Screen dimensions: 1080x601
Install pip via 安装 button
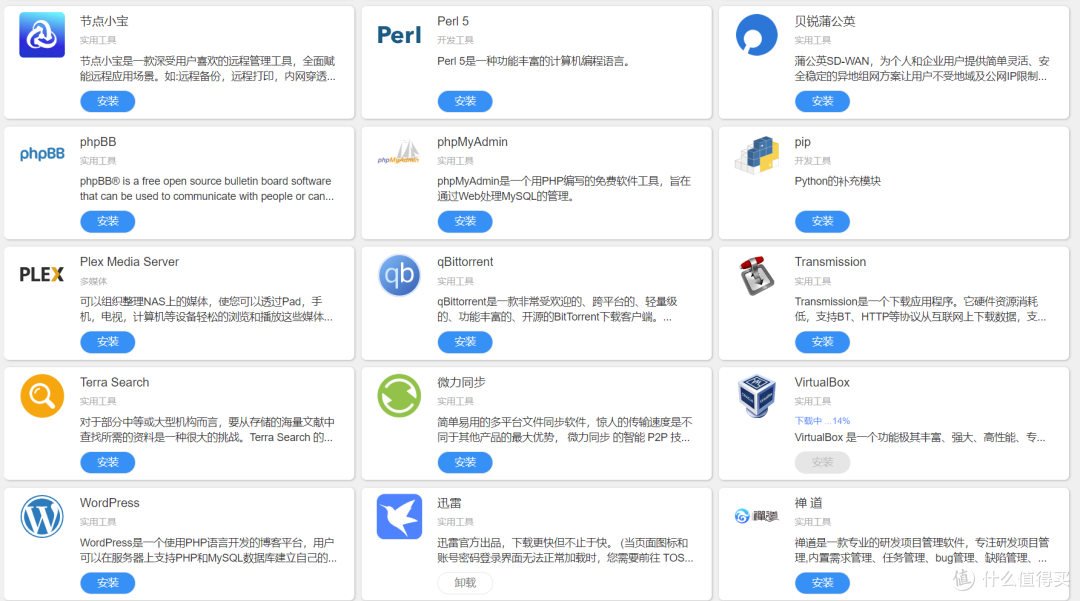[x=822, y=221]
